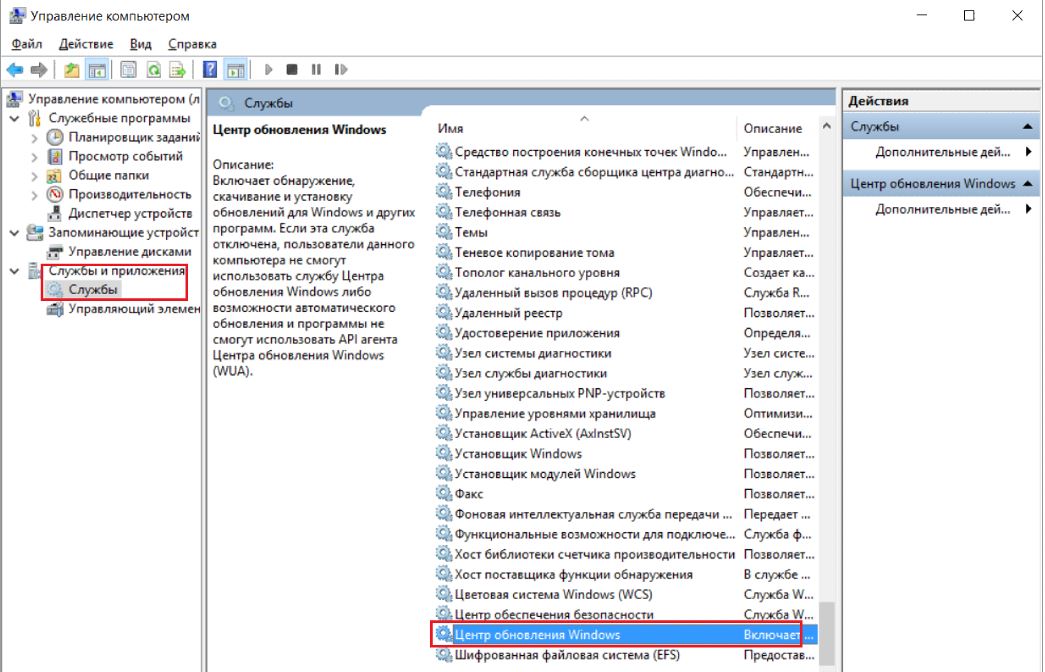The image size is (1045, 672).
Task: Collapse the Службы и приложения node
Action: point(14,271)
